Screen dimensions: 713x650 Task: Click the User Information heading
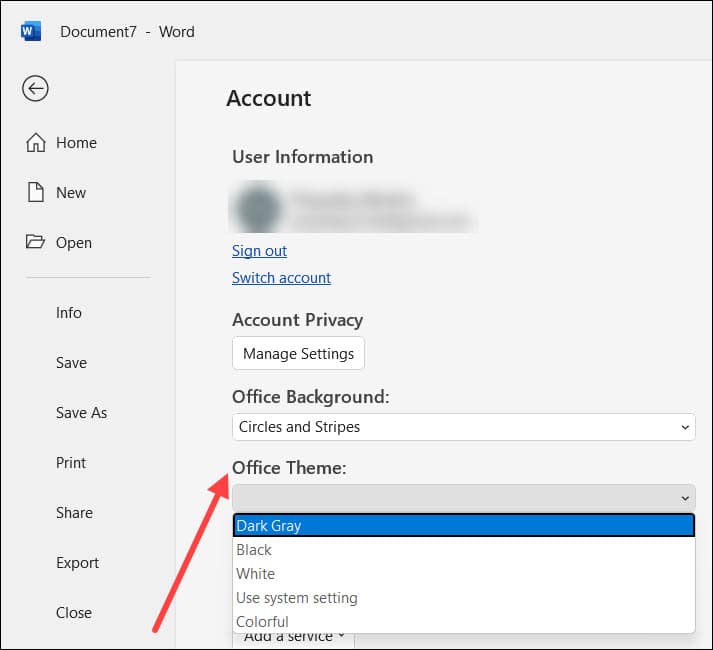(302, 157)
